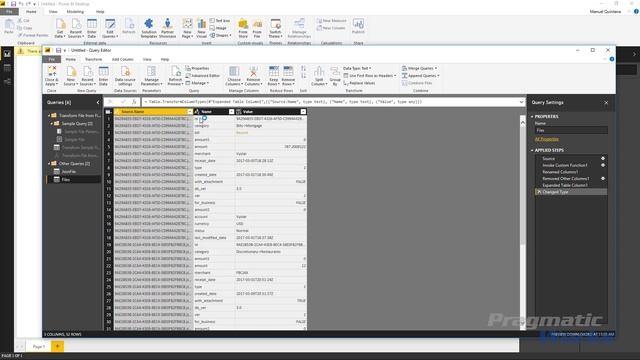Click Publish in main Power BI window
Screen dimensions: 640x360
click(358, 26)
